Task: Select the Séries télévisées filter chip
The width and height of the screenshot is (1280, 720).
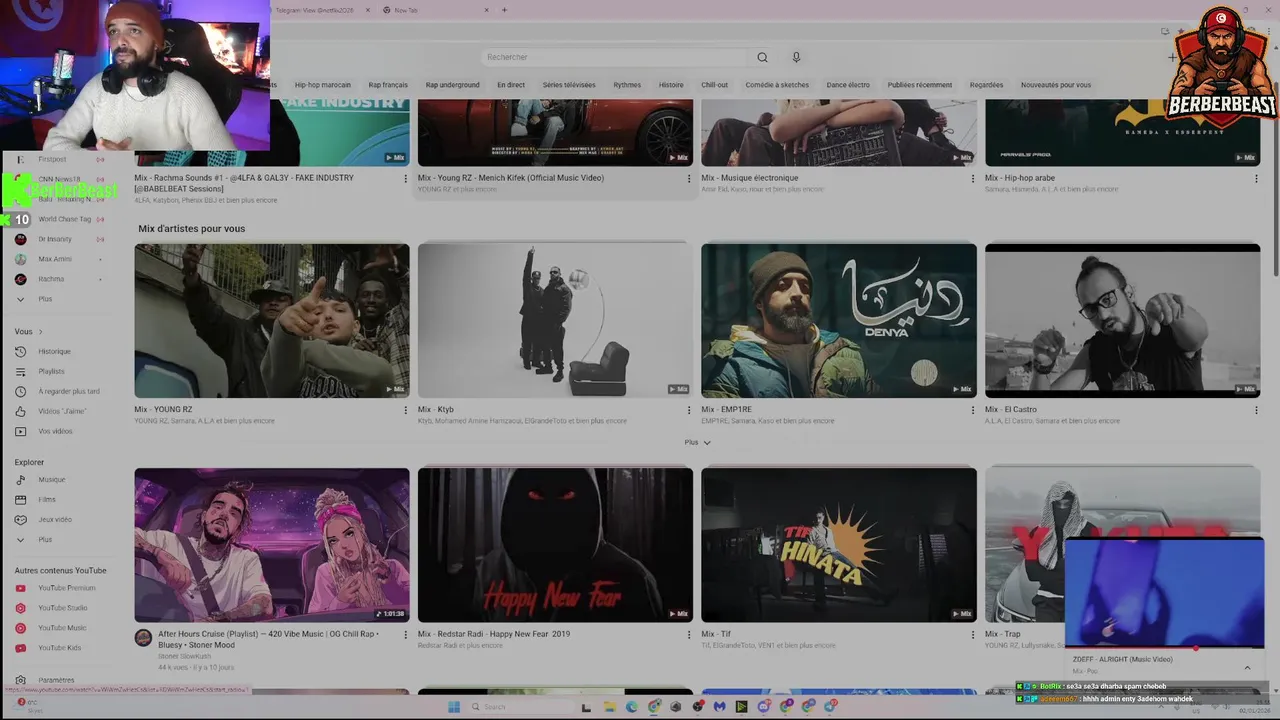Action: (x=569, y=85)
